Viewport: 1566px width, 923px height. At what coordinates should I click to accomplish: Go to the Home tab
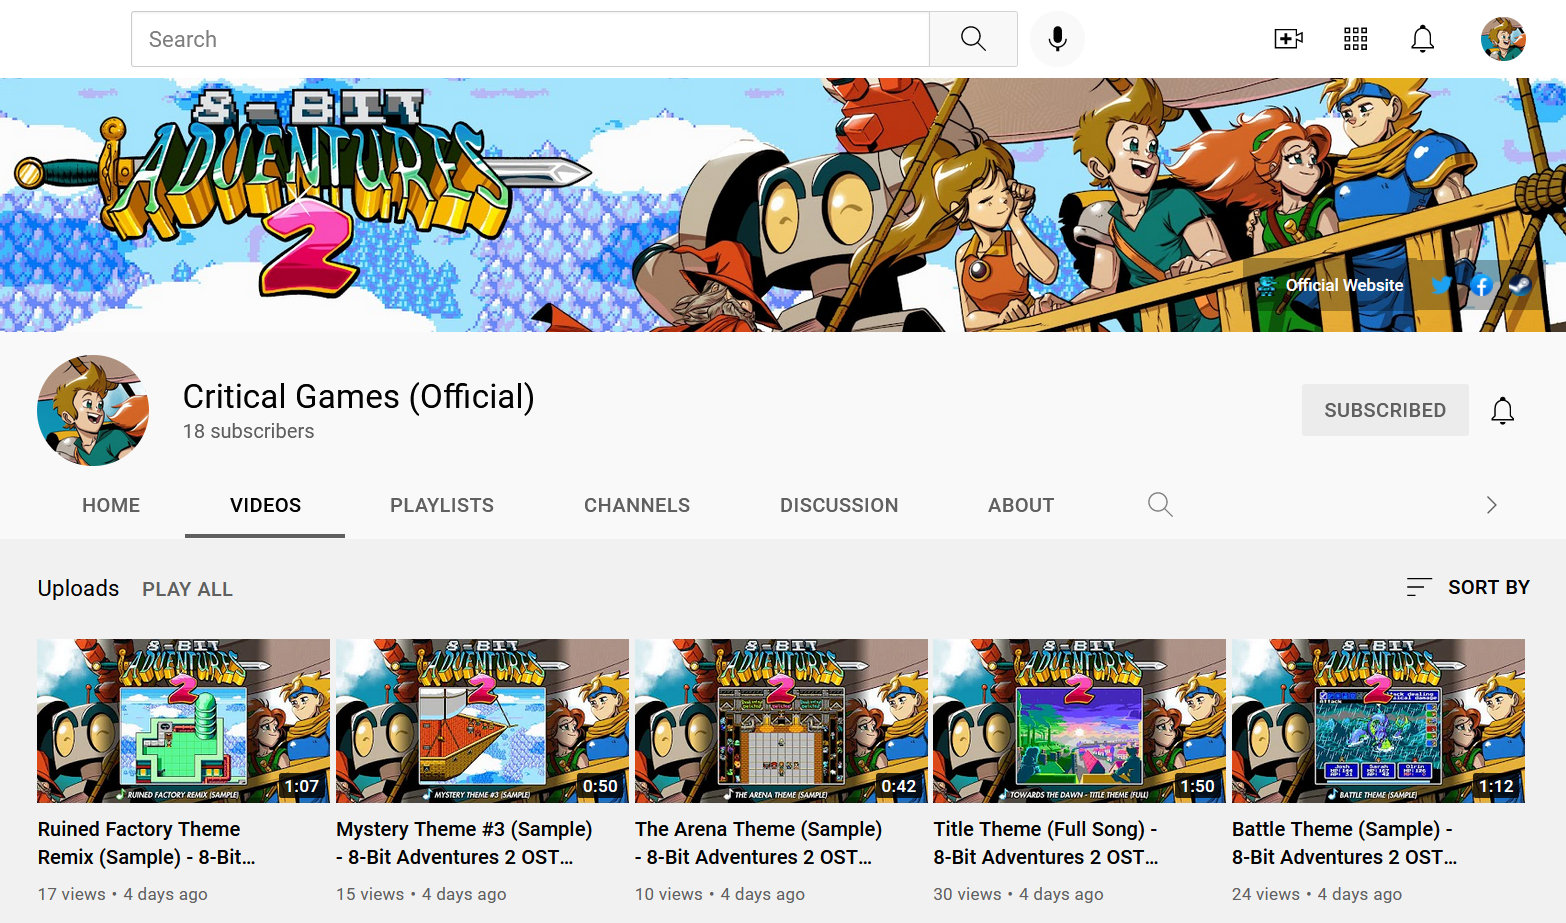[x=111, y=505]
